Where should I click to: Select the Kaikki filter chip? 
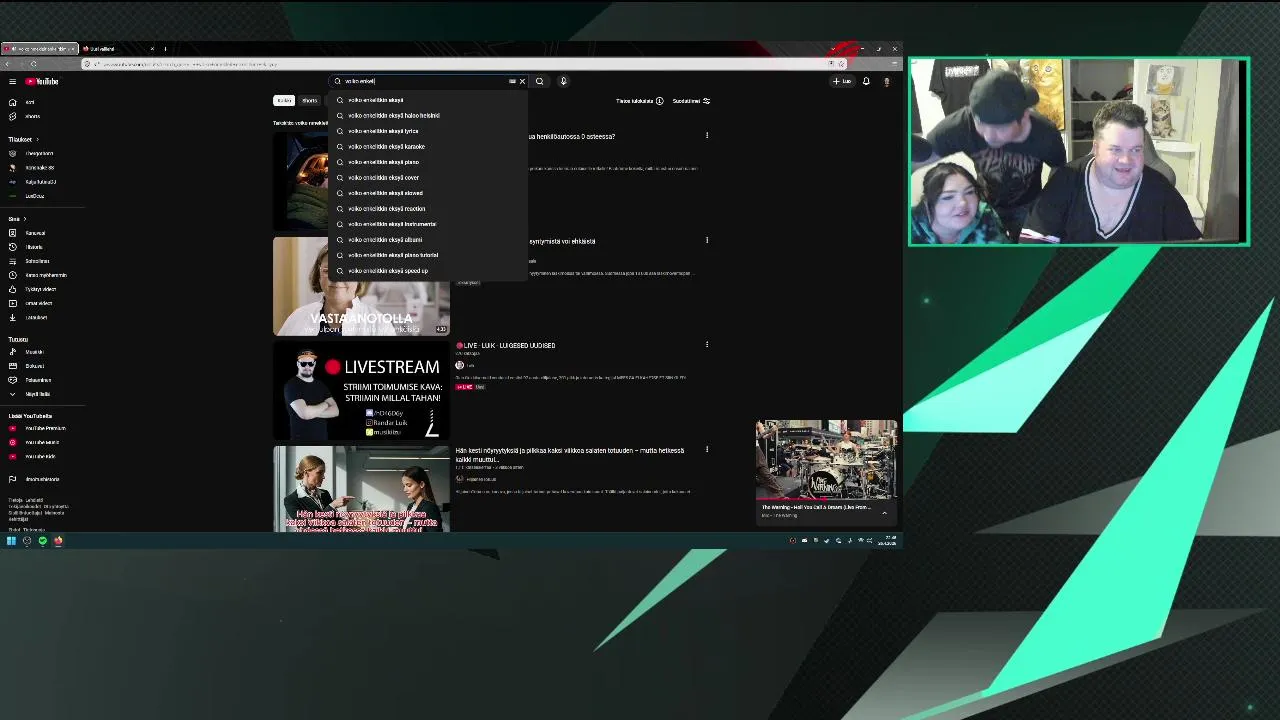coord(284,100)
